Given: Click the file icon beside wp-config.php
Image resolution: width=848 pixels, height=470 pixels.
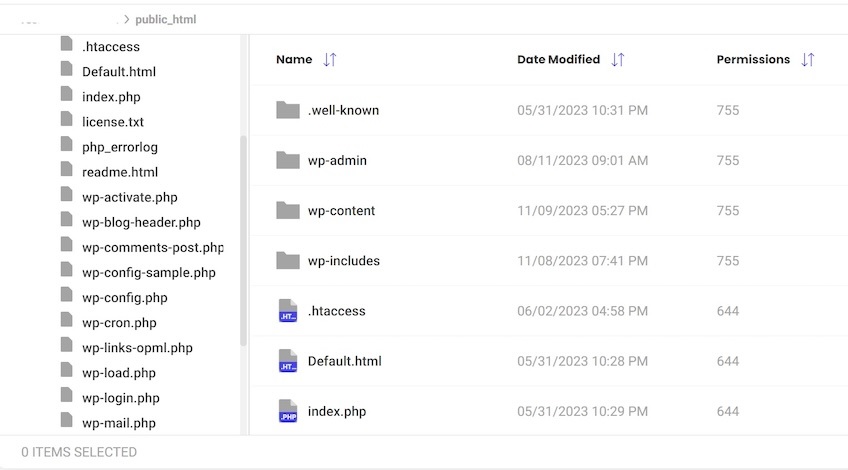Looking at the screenshot, I should pyautogui.click(x=67, y=295).
